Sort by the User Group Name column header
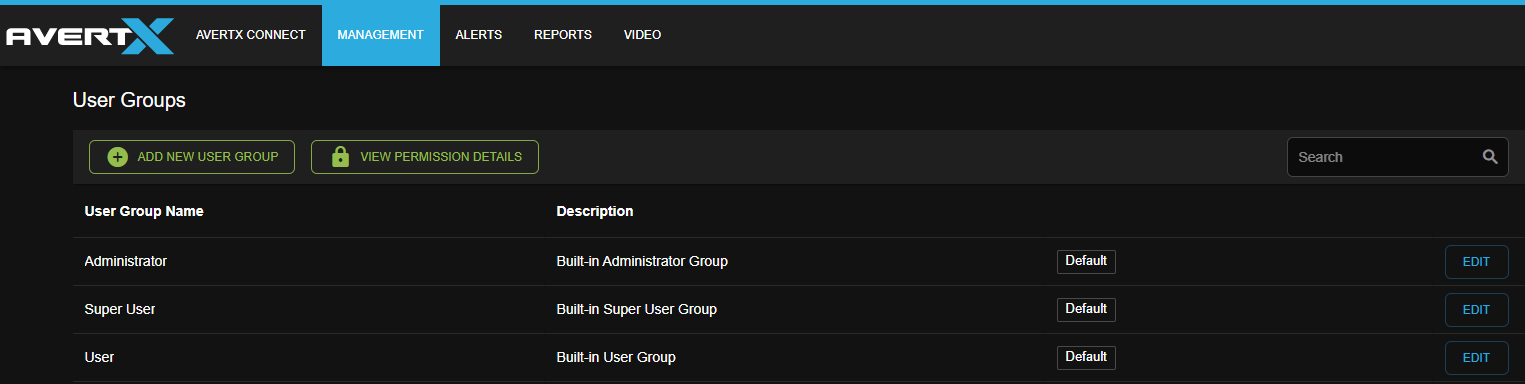Viewport: 1525px width, 384px height. (x=144, y=212)
